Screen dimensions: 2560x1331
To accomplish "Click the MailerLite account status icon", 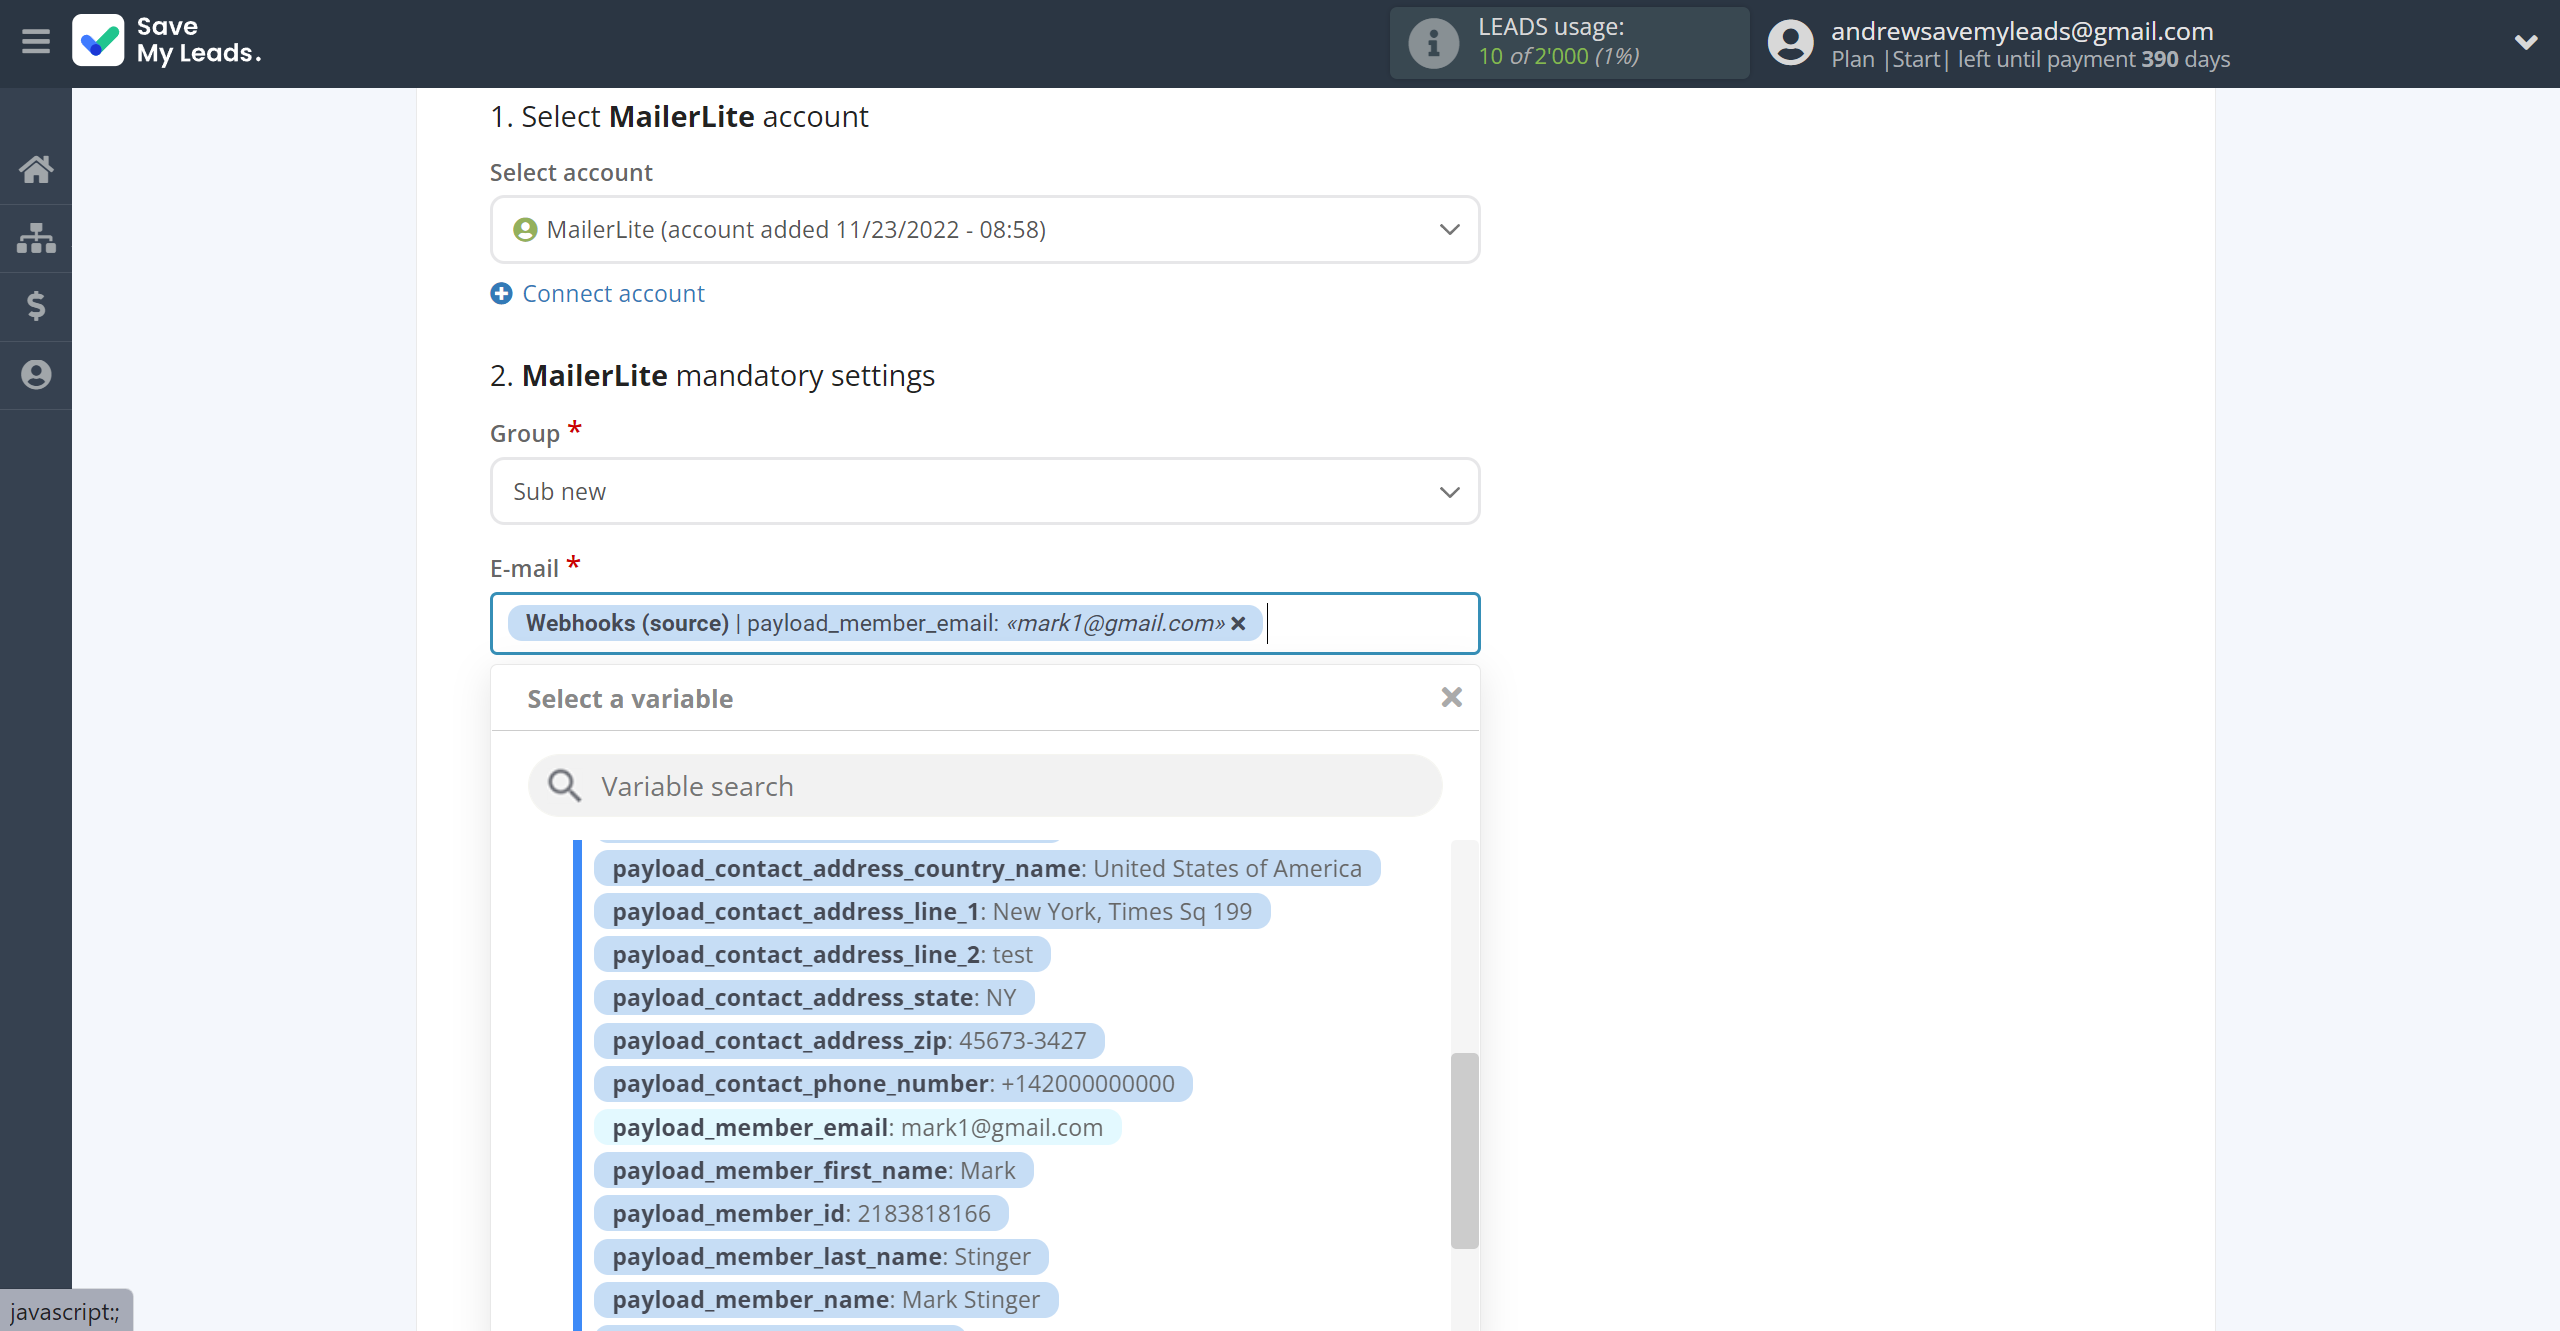I will tap(525, 230).
